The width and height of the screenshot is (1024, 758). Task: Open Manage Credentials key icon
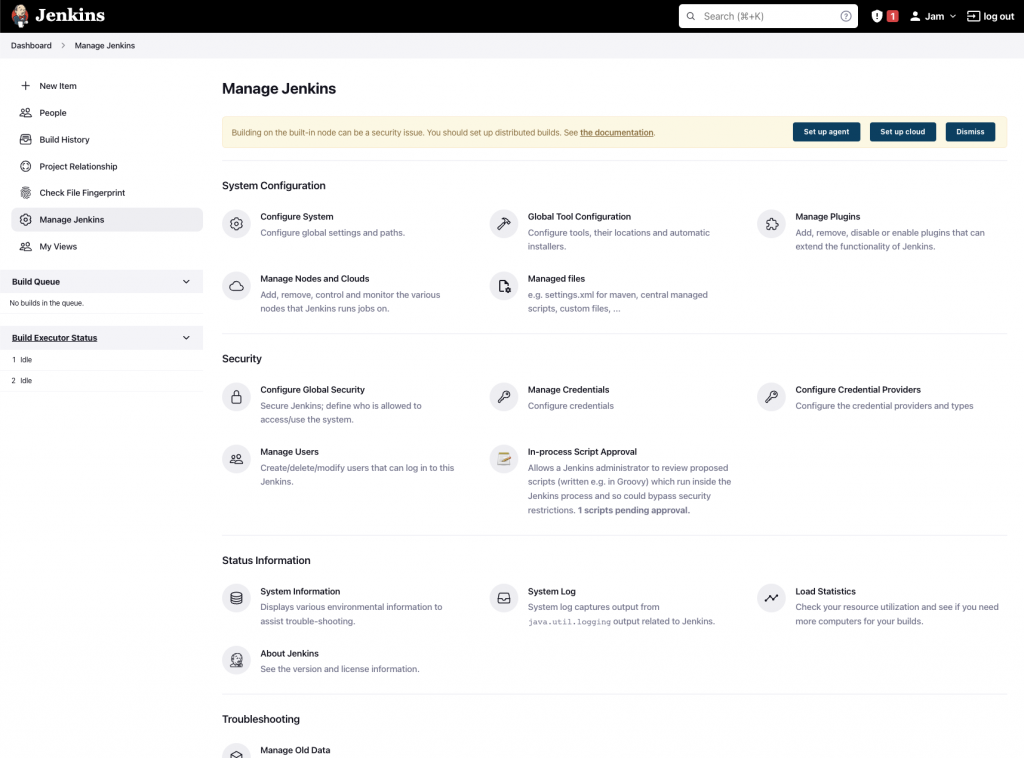pos(504,397)
